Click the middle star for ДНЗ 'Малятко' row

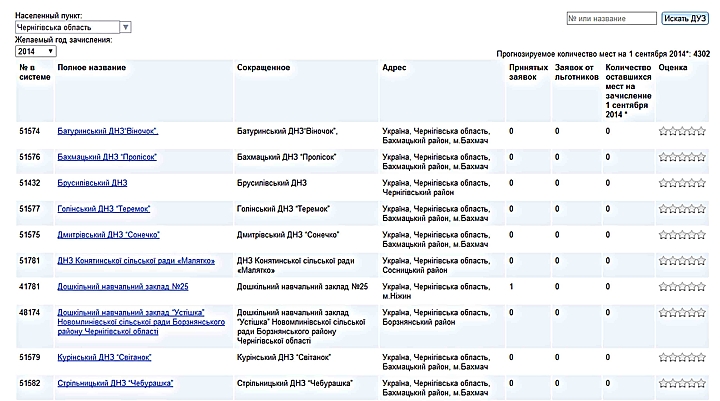[683, 261]
